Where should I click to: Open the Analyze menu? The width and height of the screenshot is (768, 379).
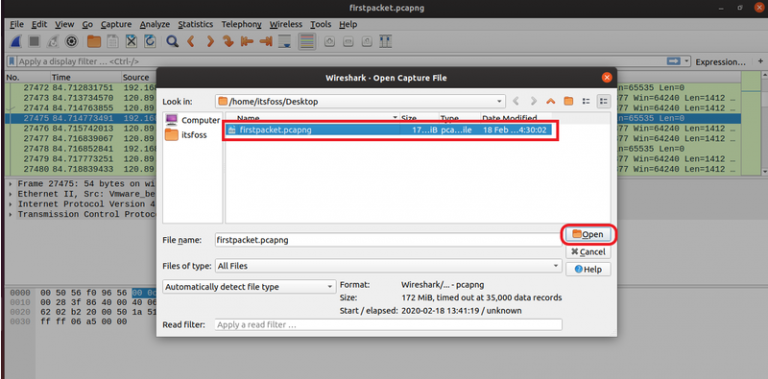[154, 24]
